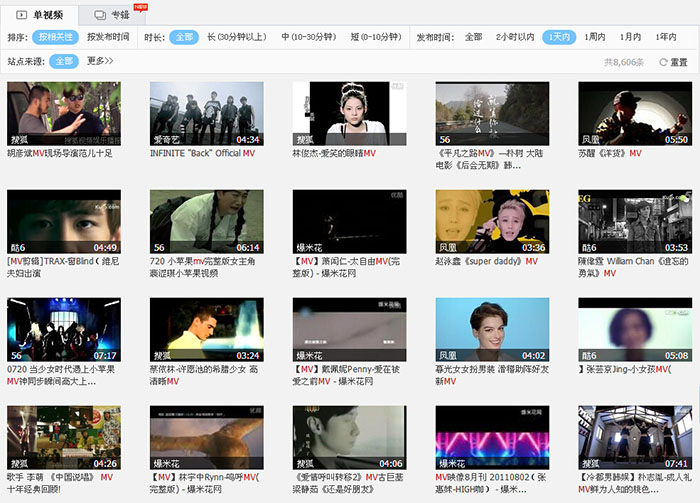Sort results by 按发布时间
This screenshot has height=503, width=700.
coord(108,37)
